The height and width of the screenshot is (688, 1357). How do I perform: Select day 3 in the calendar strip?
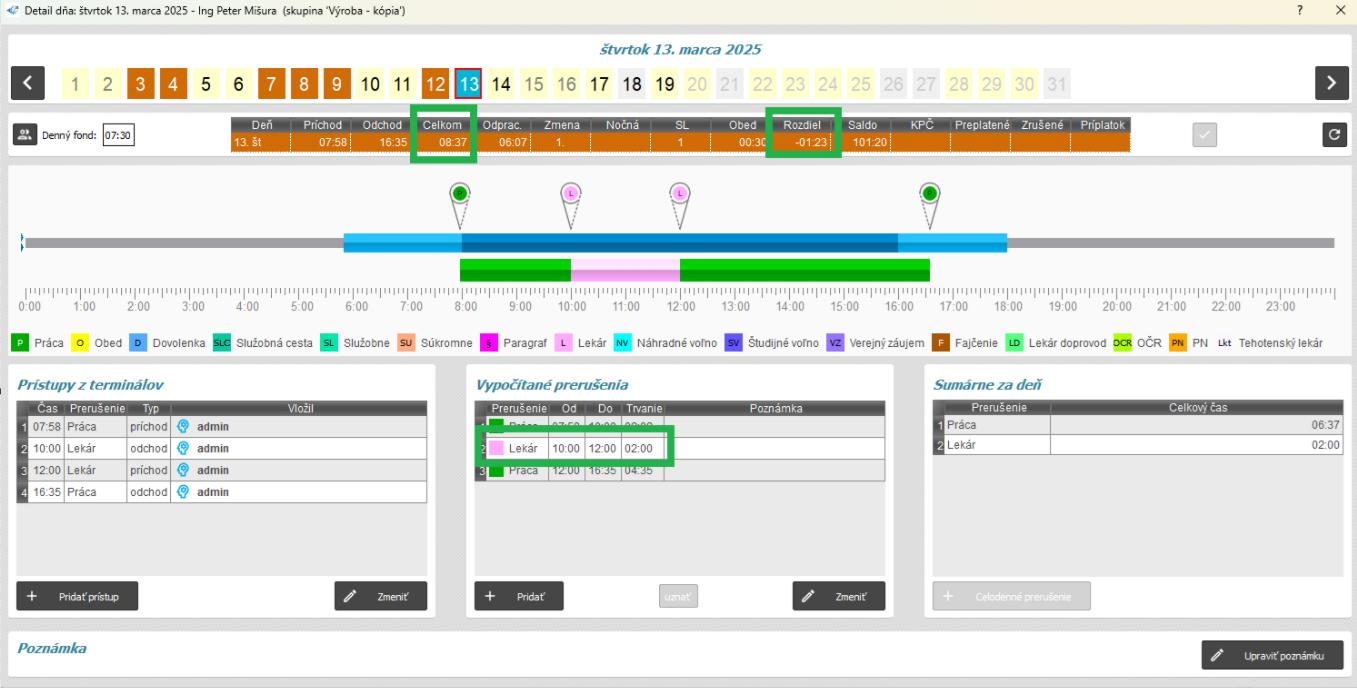tap(141, 83)
